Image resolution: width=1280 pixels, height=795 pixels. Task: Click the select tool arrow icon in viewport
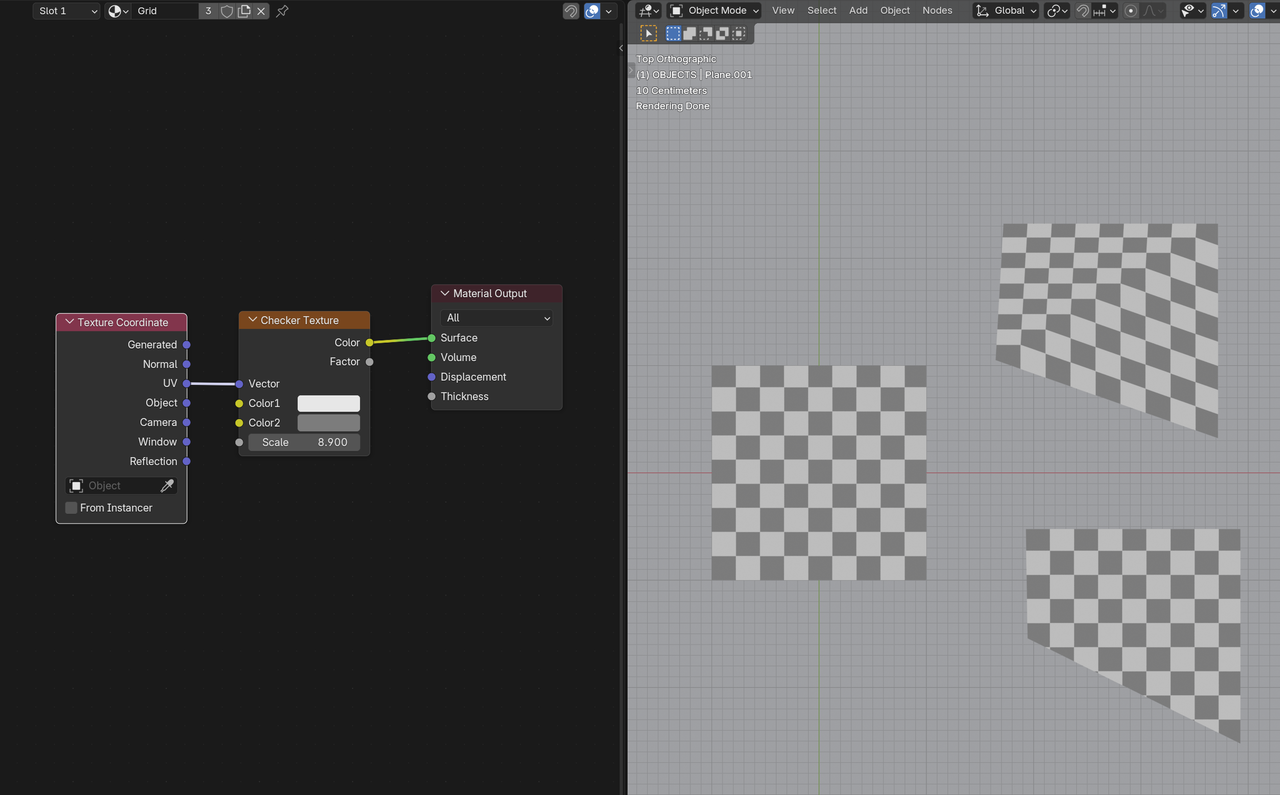[648, 33]
